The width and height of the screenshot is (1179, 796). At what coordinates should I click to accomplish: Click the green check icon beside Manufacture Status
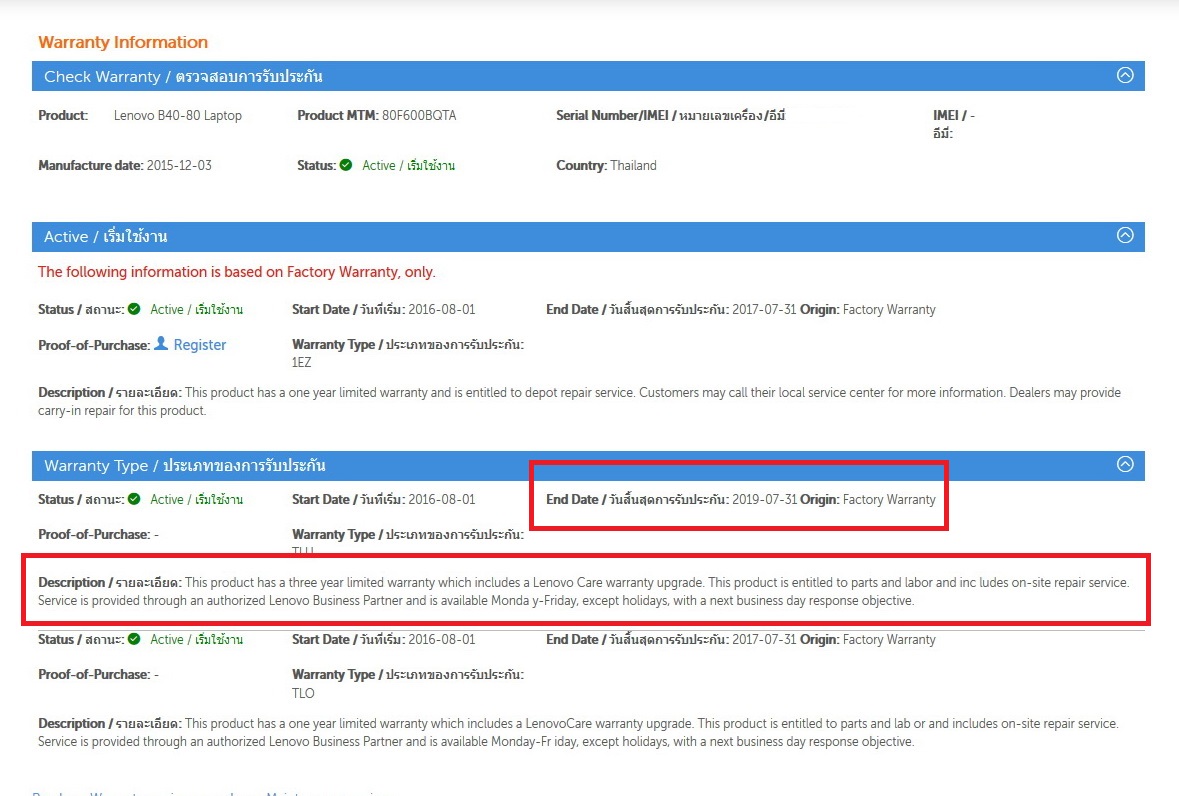point(346,165)
